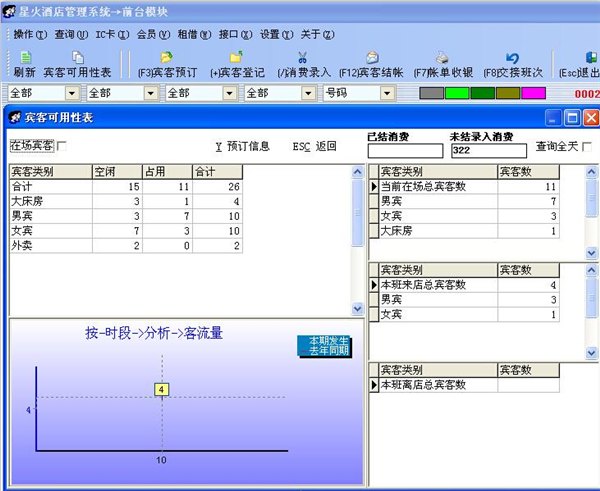
Task: Open the 宾客可用性表 toolbar icon
Action: (x=78, y=58)
